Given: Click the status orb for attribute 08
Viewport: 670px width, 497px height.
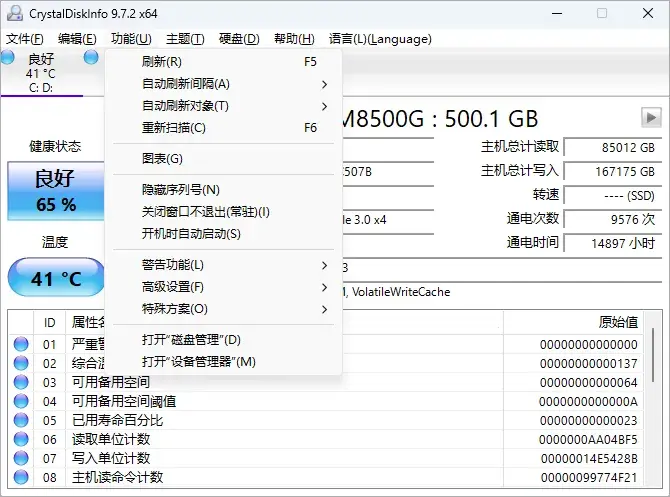Looking at the screenshot, I should tap(21, 477).
